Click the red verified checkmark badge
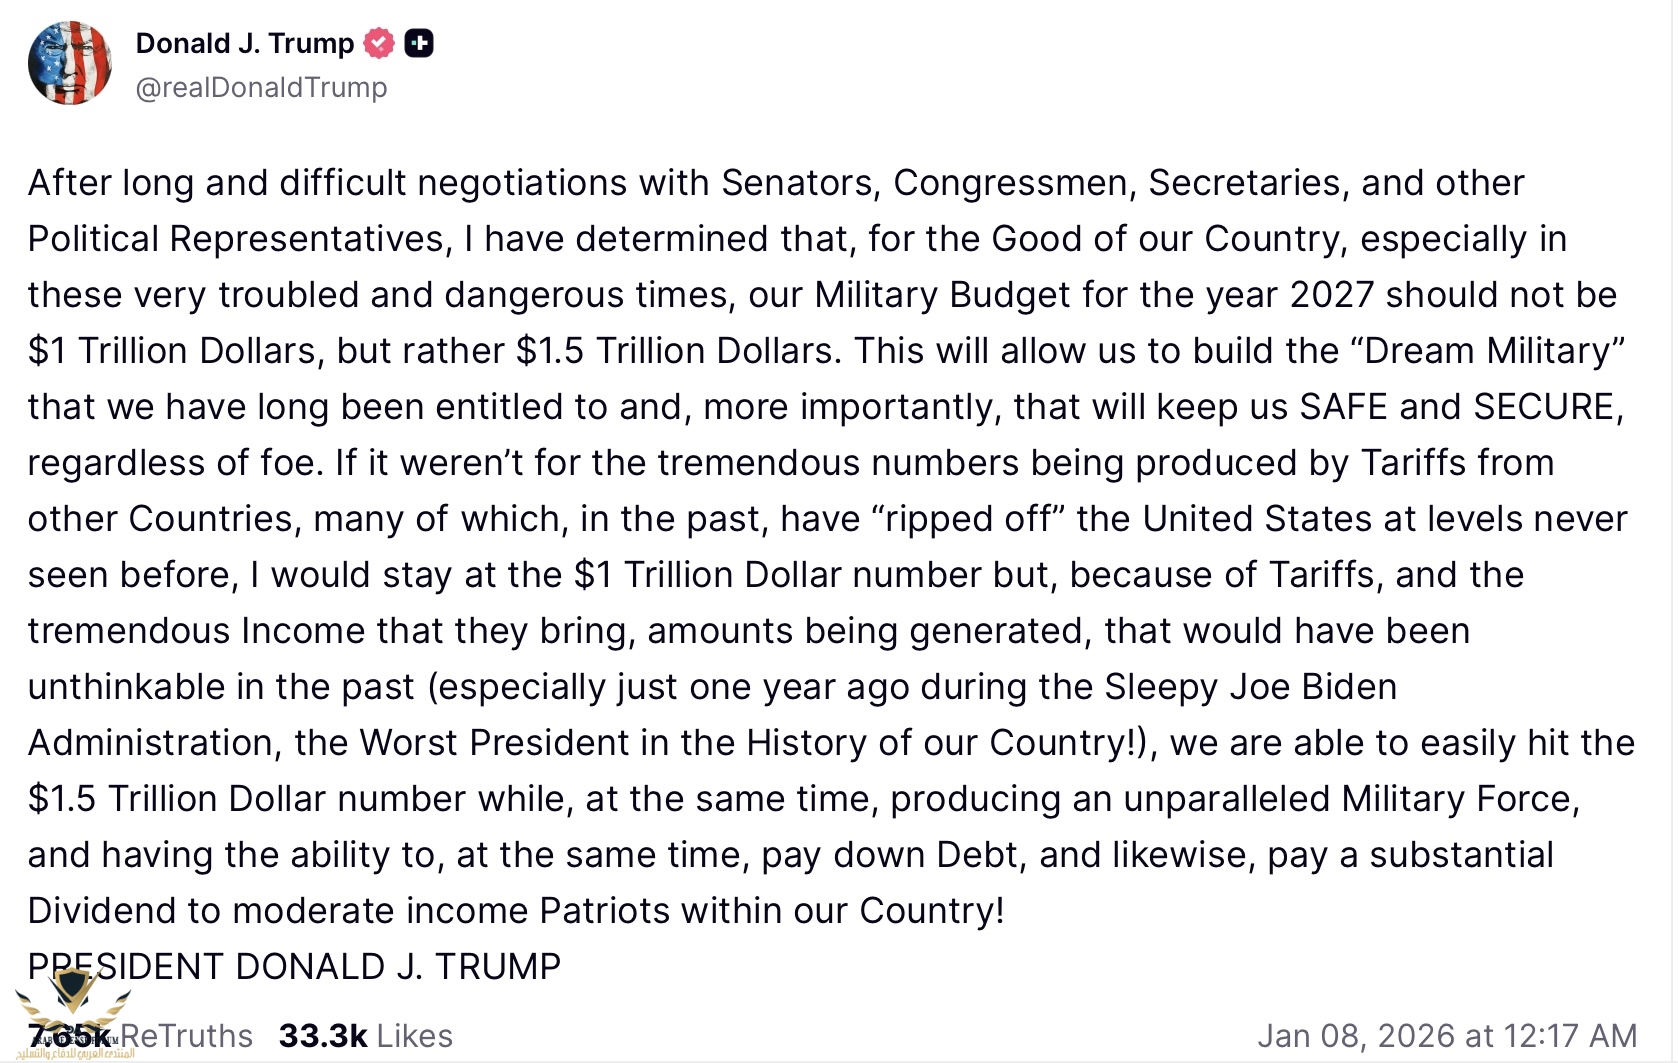The image size is (1678, 1063). pos(379,44)
